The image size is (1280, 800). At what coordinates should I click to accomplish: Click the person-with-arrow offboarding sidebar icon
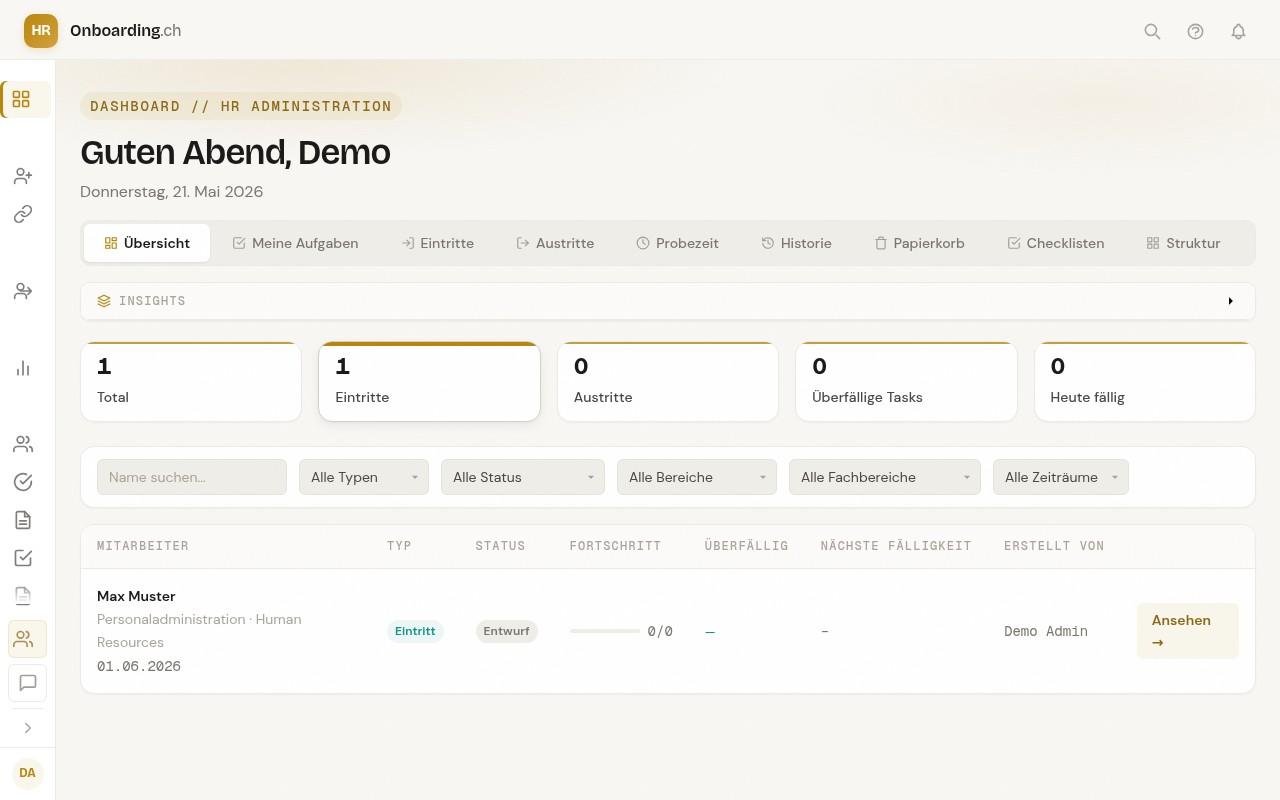point(23,291)
